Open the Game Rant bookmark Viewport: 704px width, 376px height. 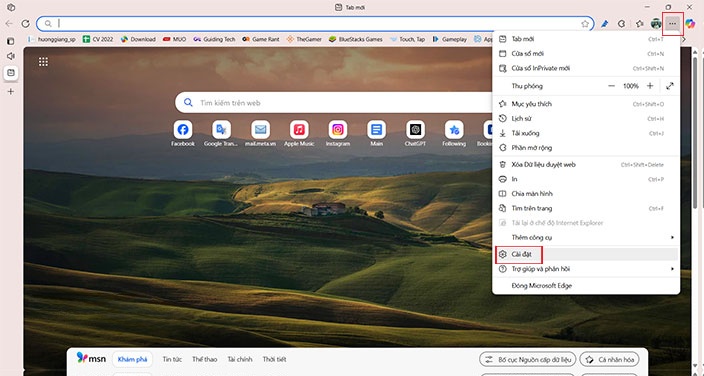click(261, 40)
